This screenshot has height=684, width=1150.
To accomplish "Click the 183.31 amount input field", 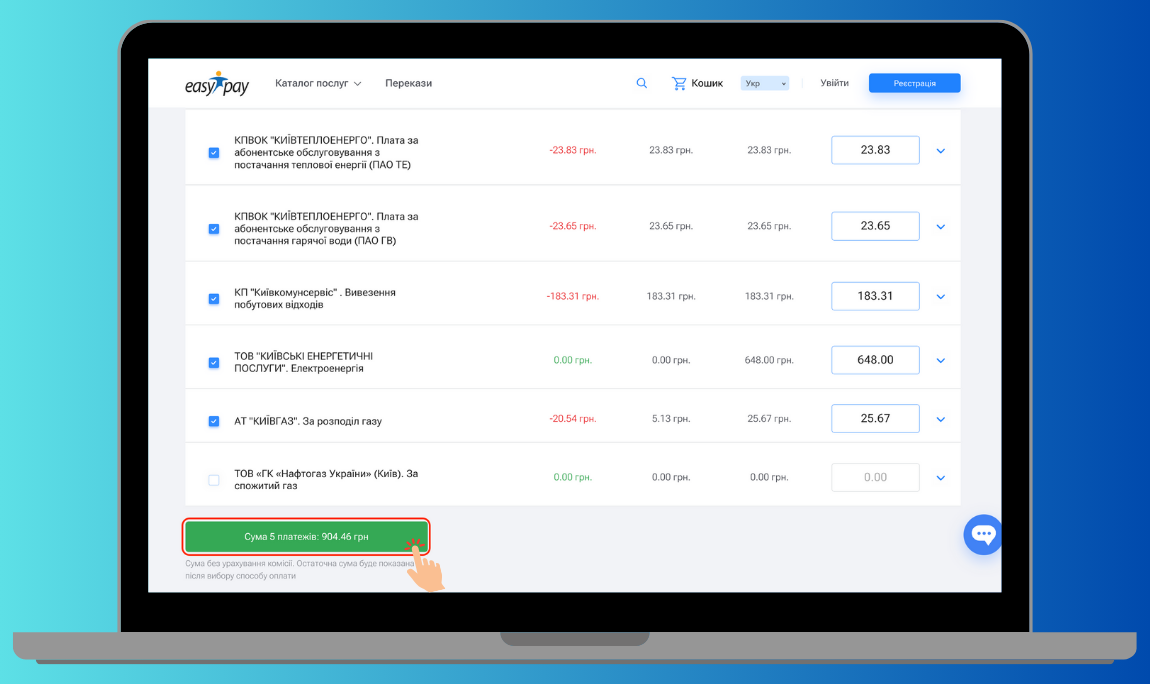I will [875, 296].
